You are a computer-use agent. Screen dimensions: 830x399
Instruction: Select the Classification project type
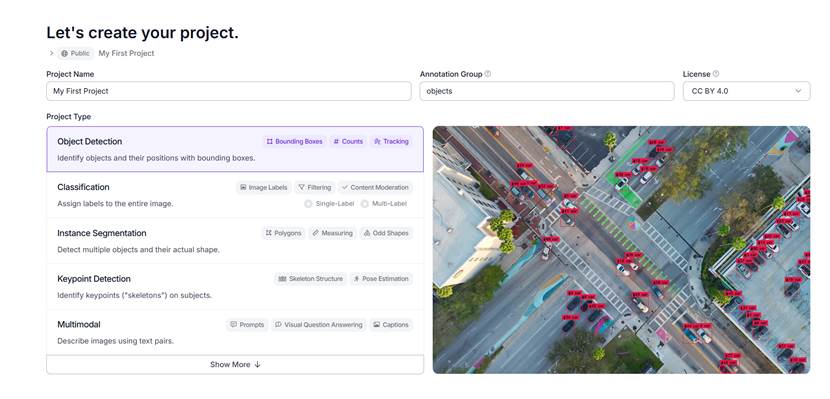pyautogui.click(x=235, y=195)
